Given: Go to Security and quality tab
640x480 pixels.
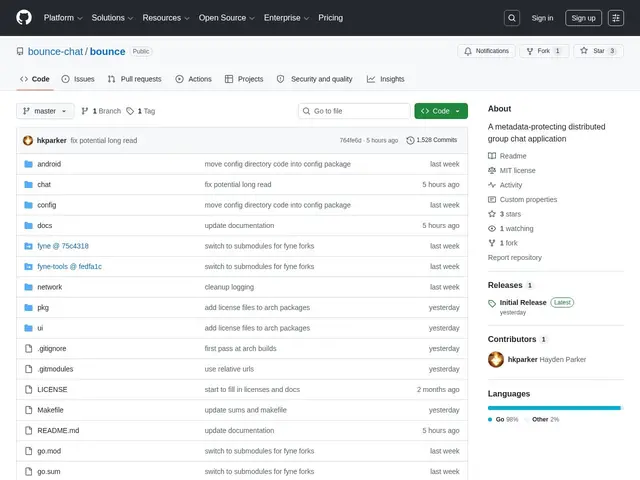Looking at the screenshot, I should pos(314,79).
